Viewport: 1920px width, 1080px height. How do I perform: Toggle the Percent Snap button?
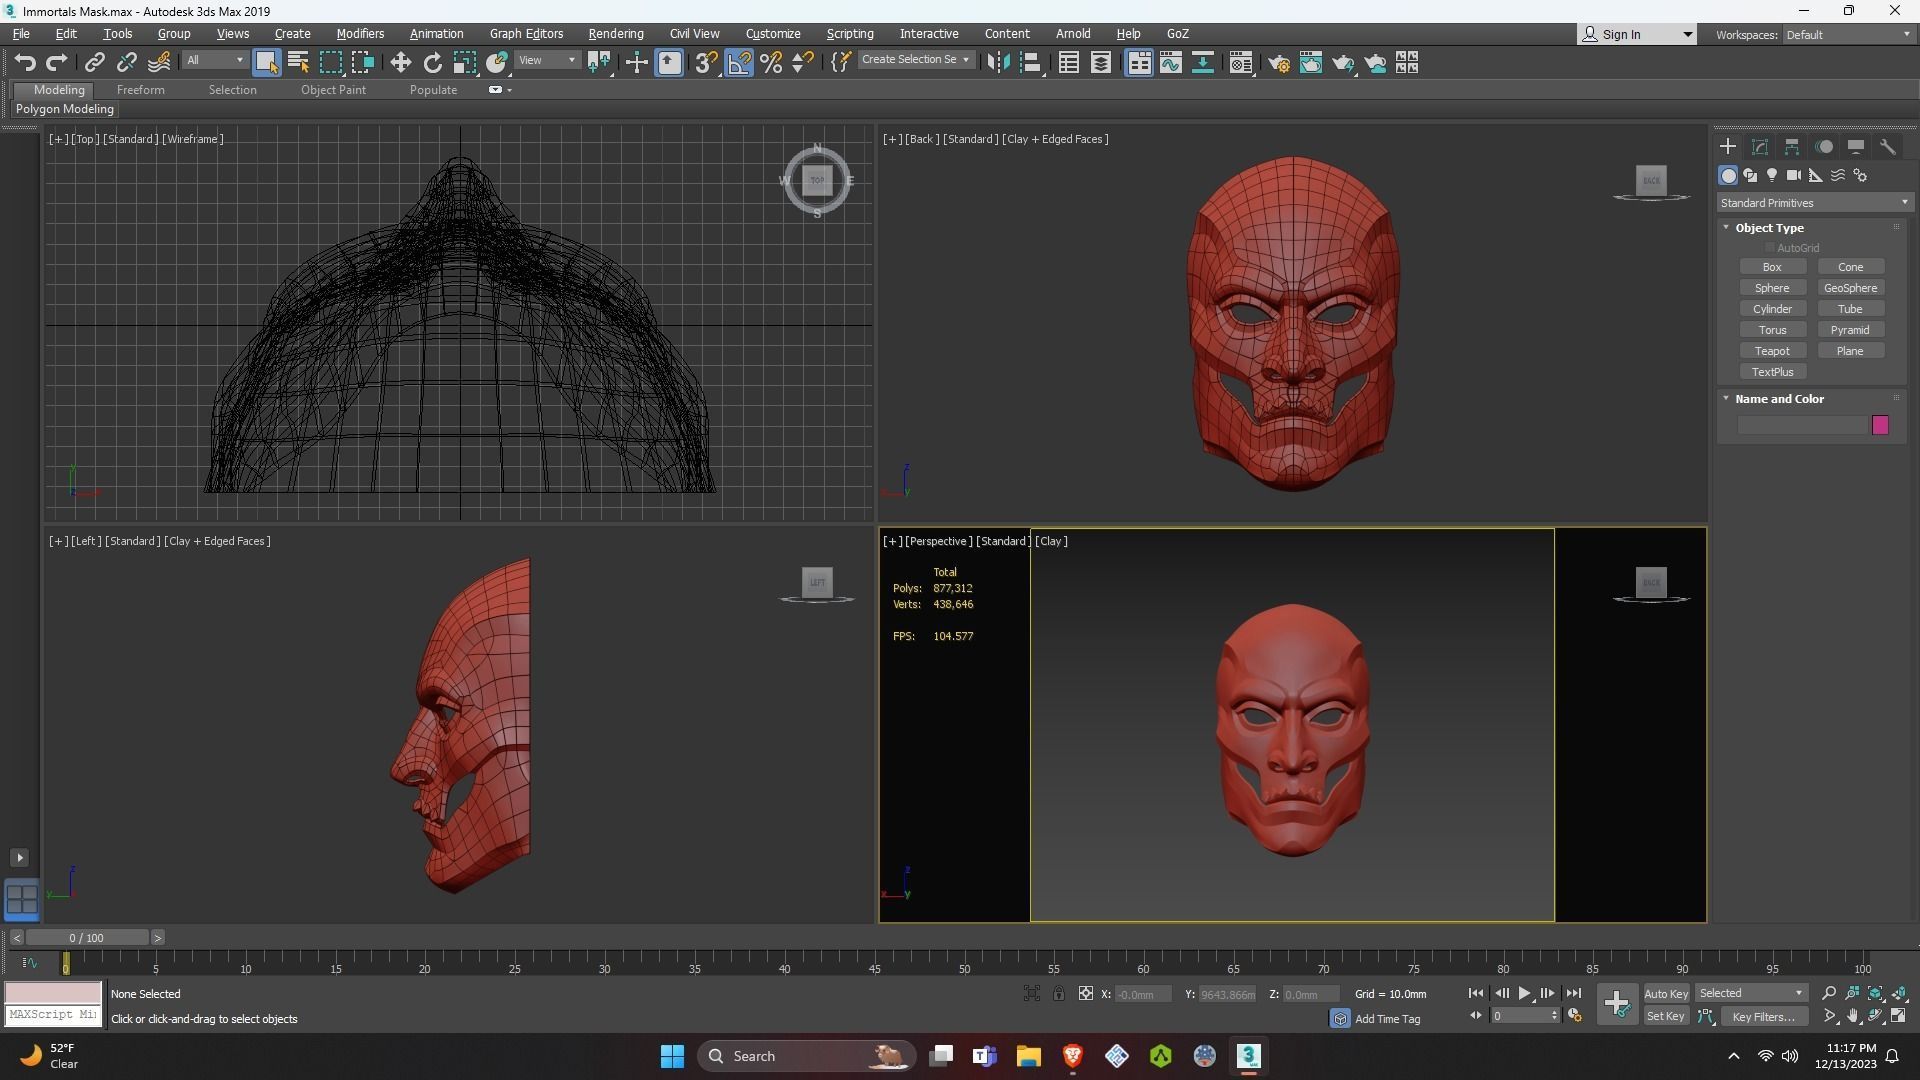(771, 63)
